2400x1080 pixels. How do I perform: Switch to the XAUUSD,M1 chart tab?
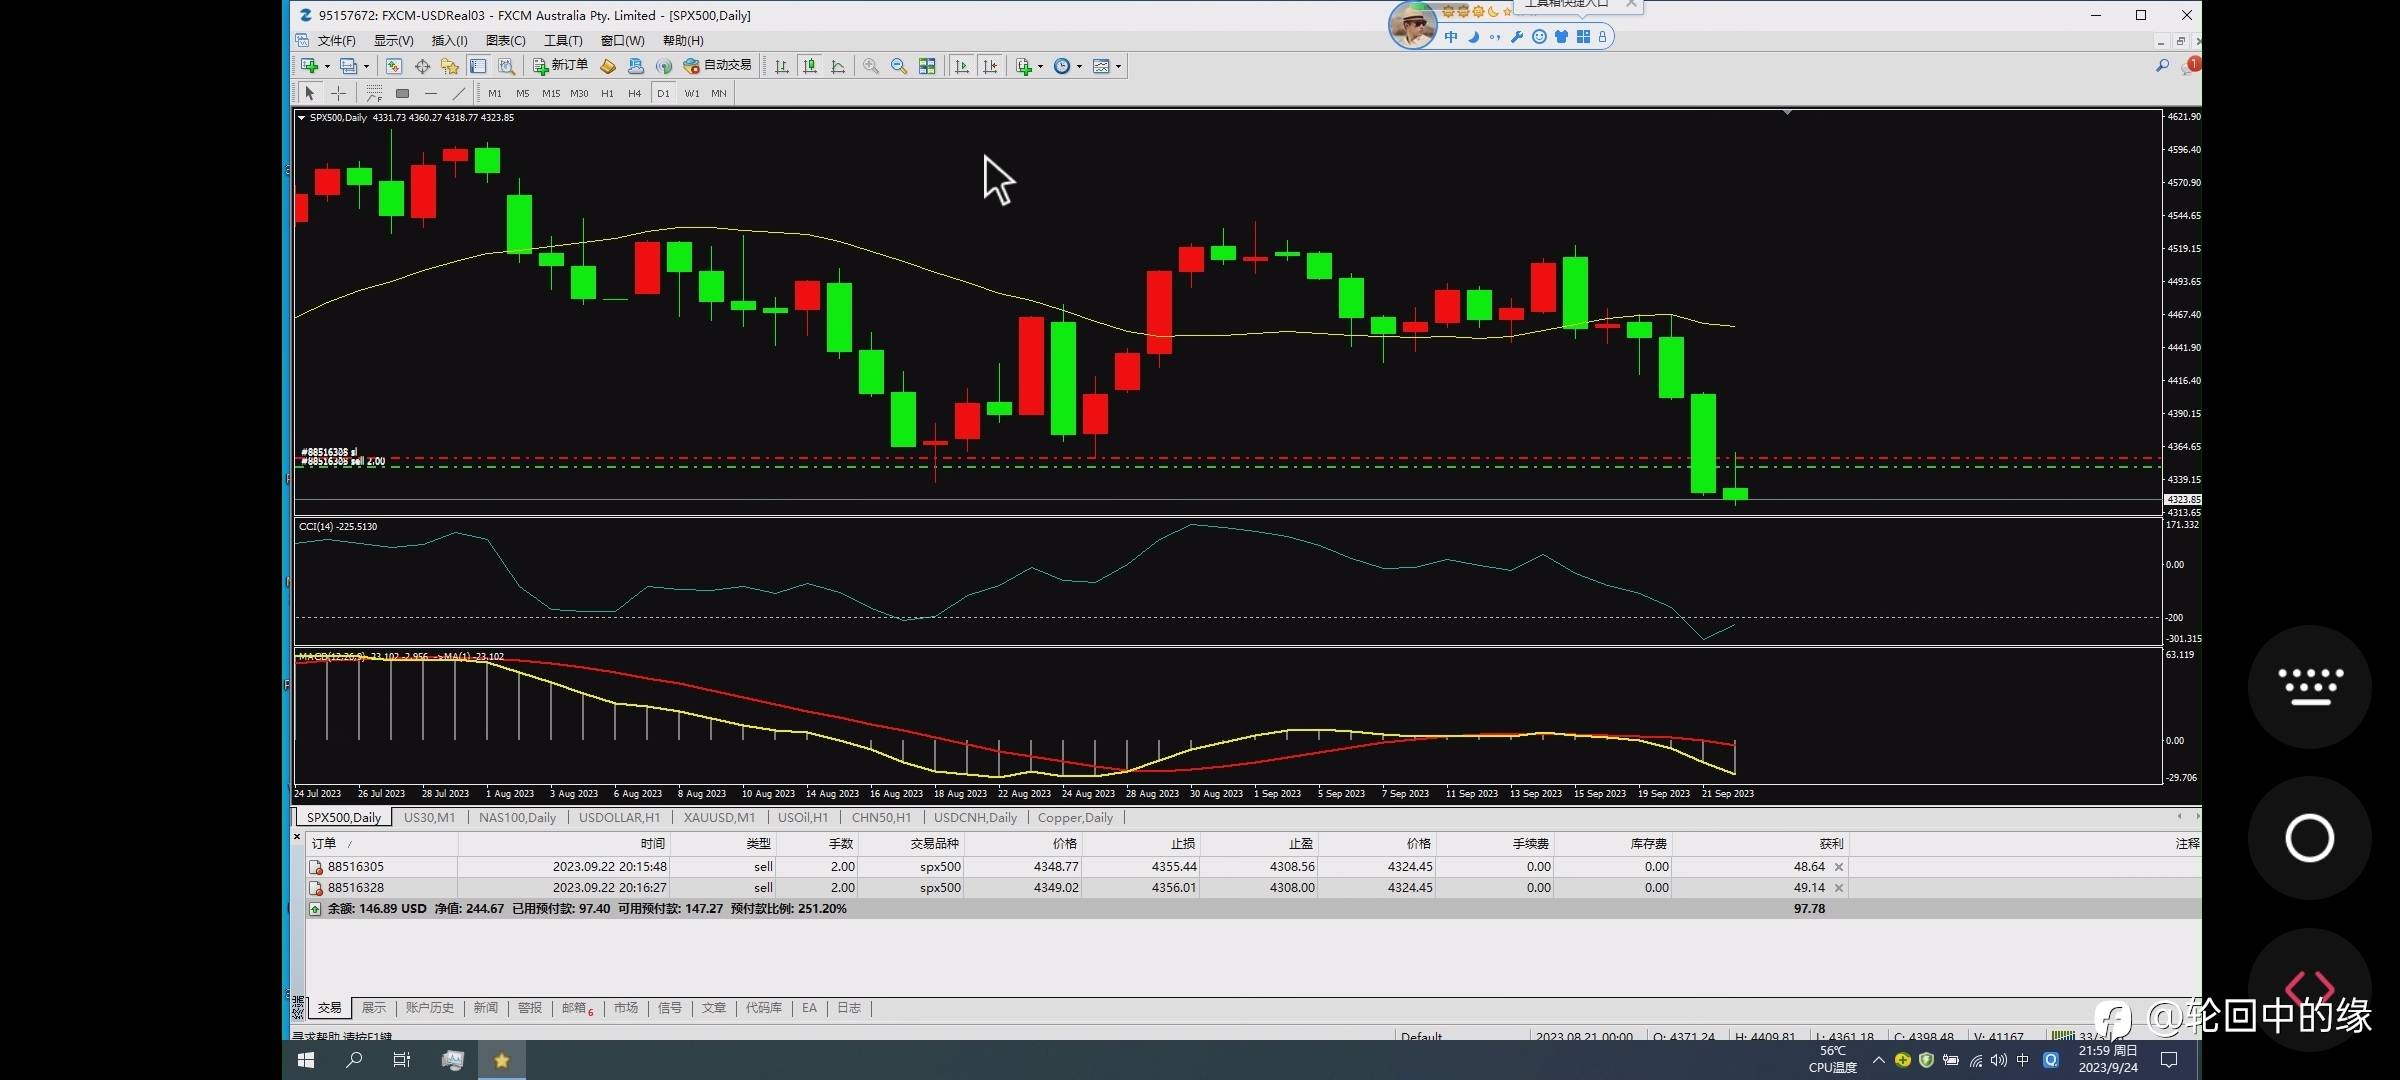pyautogui.click(x=719, y=818)
